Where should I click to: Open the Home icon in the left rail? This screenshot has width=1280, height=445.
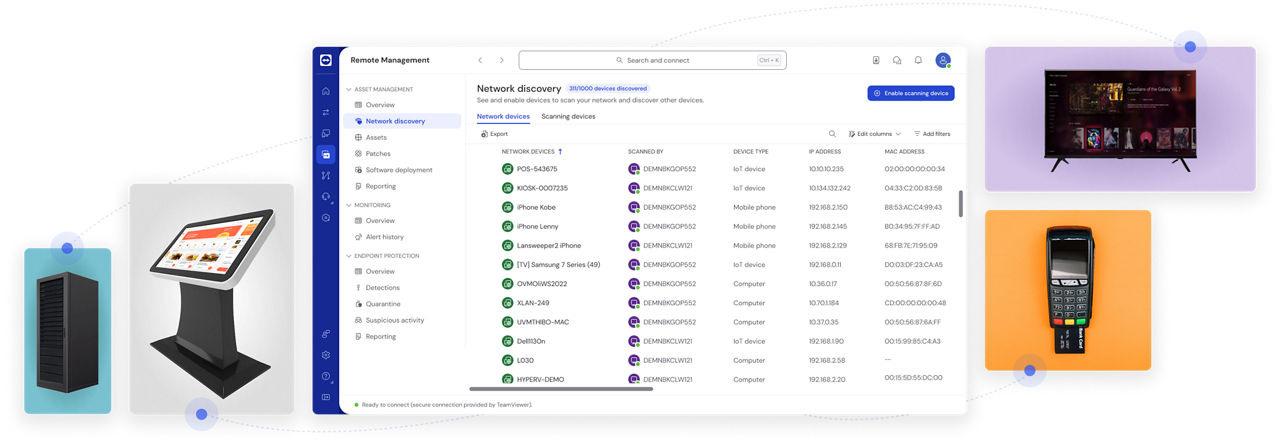coord(325,91)
